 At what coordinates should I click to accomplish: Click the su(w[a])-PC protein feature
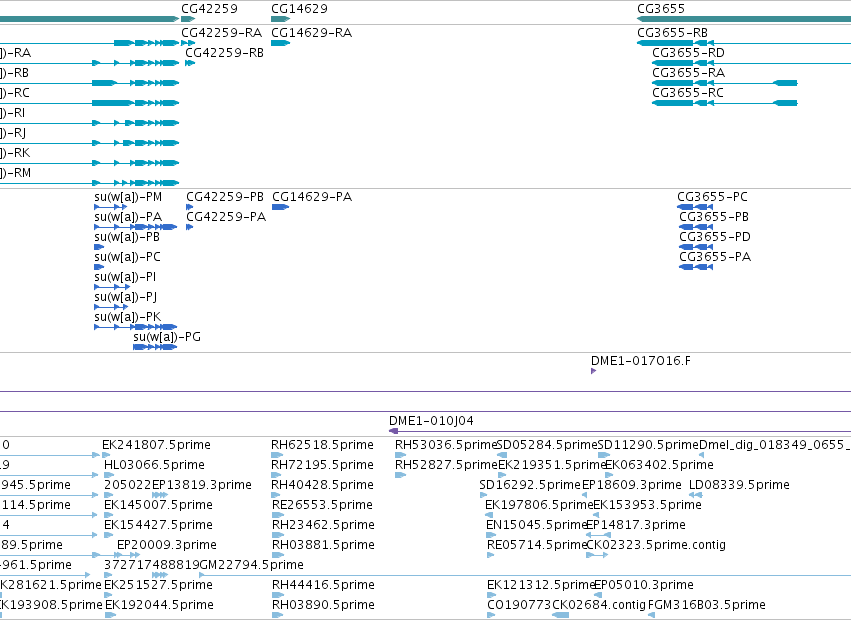pyautogui.click(x=99, y=267)
